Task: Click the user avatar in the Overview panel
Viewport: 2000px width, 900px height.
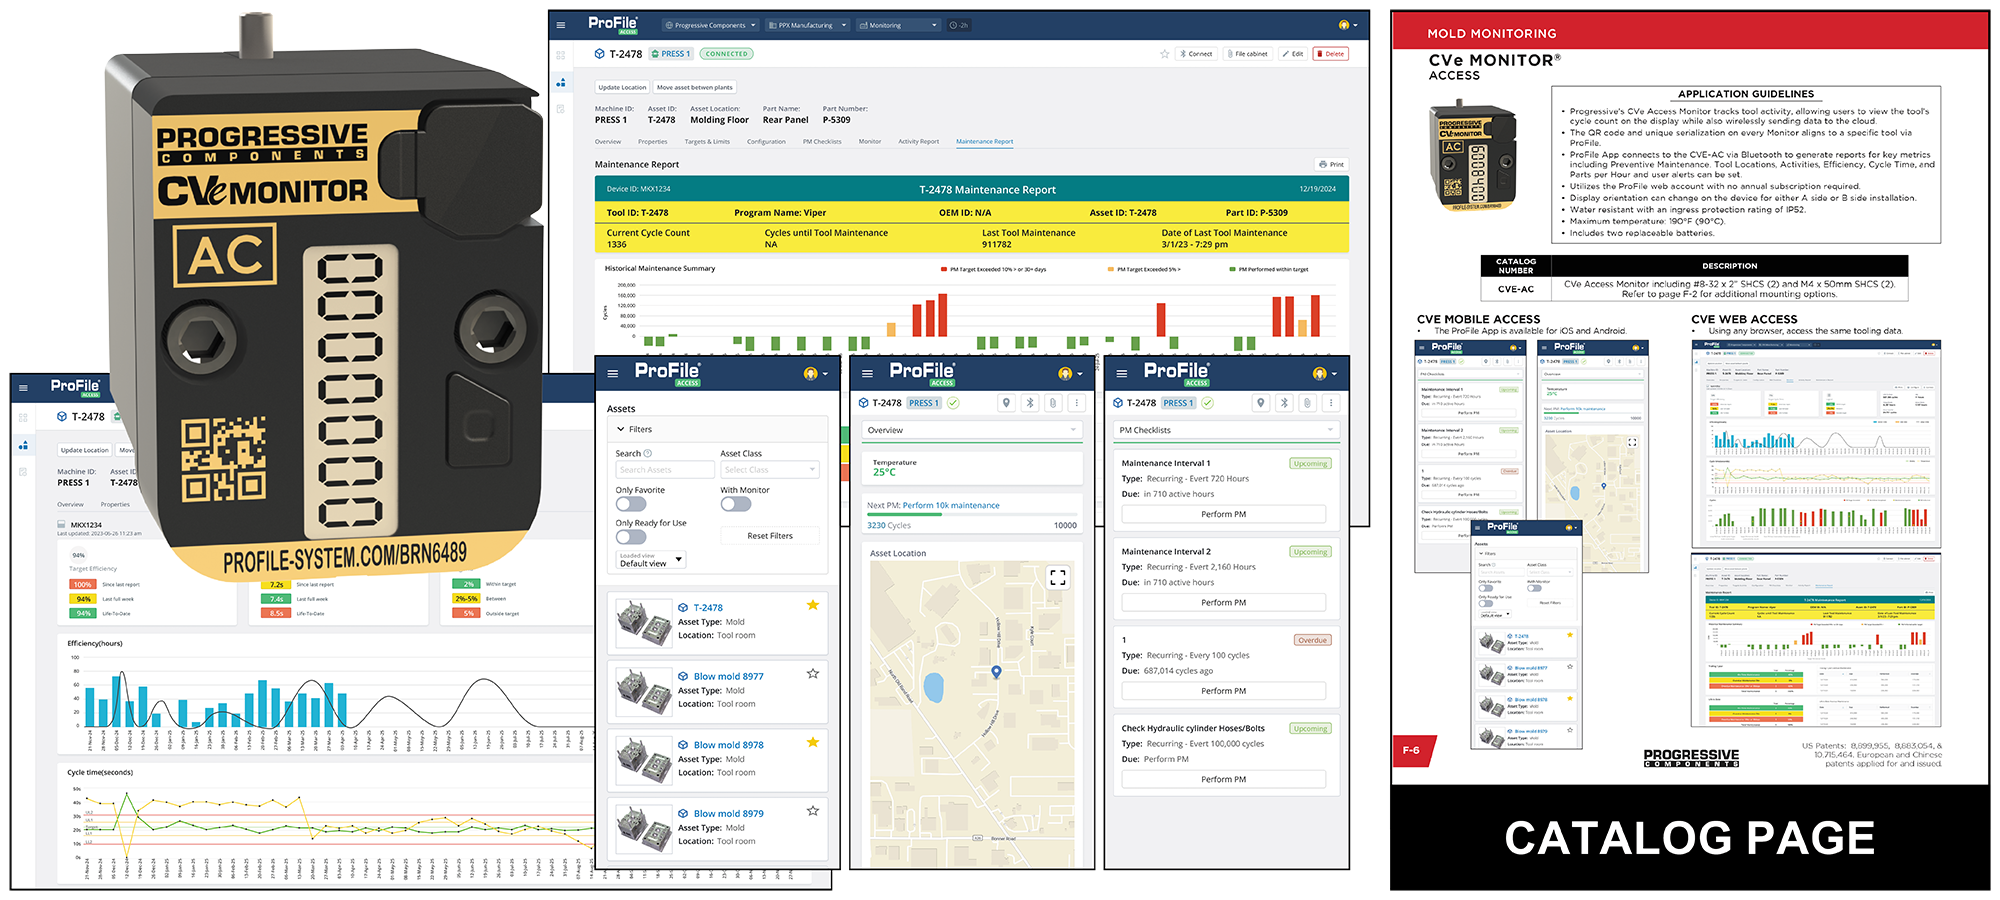Action: (x=1065, y=374)
